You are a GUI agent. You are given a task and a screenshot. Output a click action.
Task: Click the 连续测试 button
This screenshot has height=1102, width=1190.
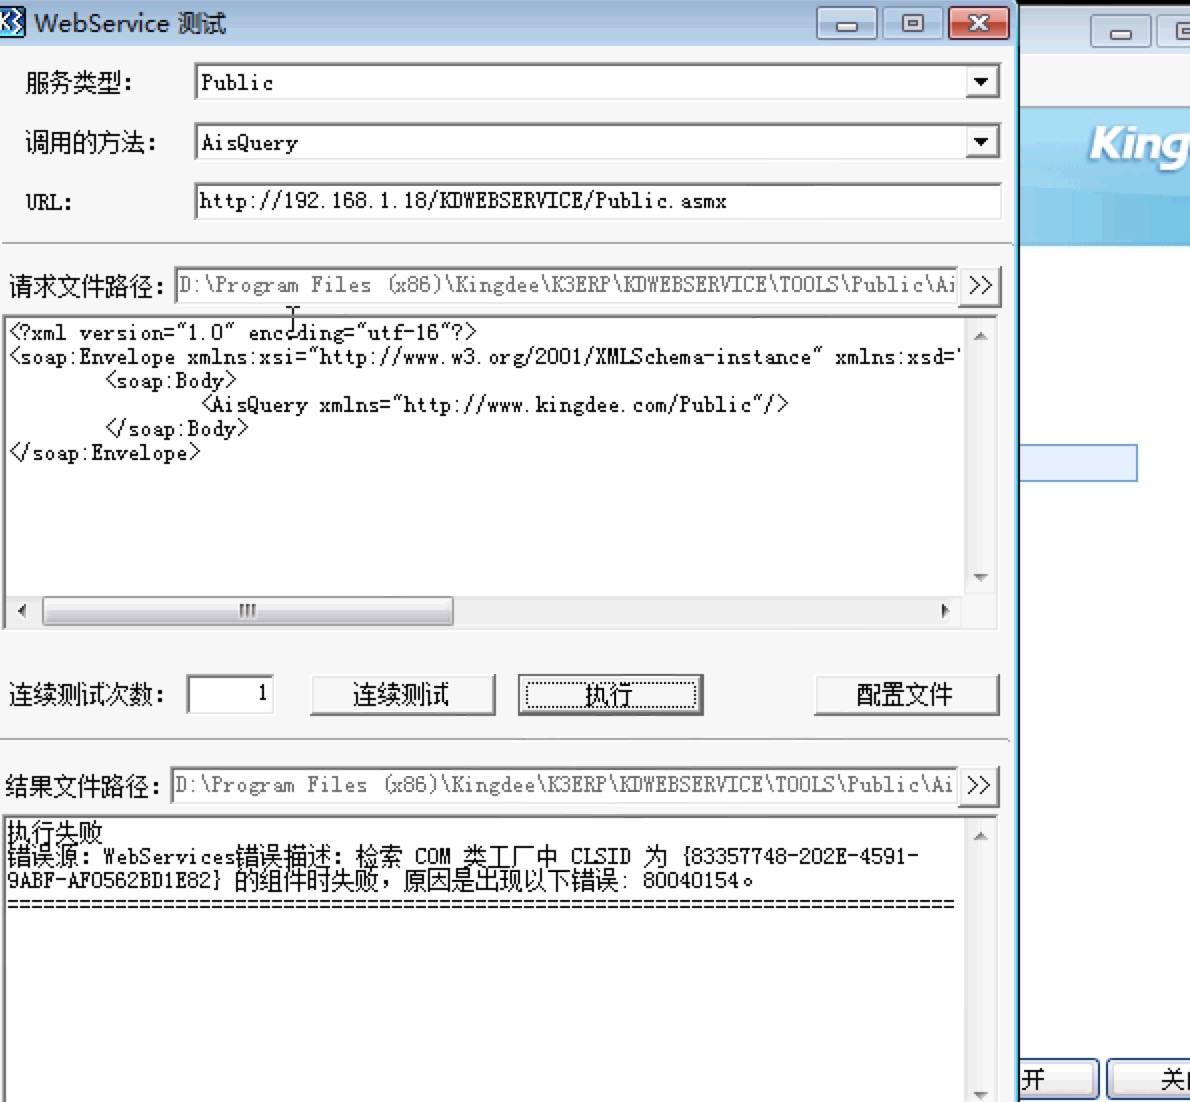pos(402,694)
